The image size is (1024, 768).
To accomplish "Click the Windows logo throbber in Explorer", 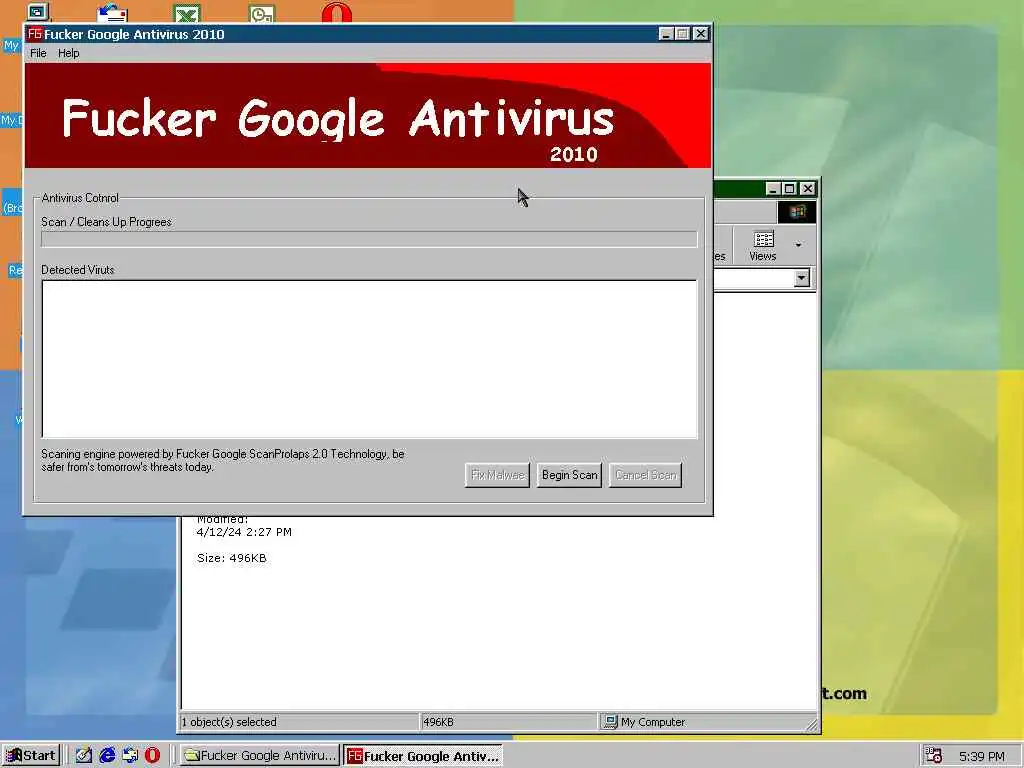I will click(x=797, y=212).
